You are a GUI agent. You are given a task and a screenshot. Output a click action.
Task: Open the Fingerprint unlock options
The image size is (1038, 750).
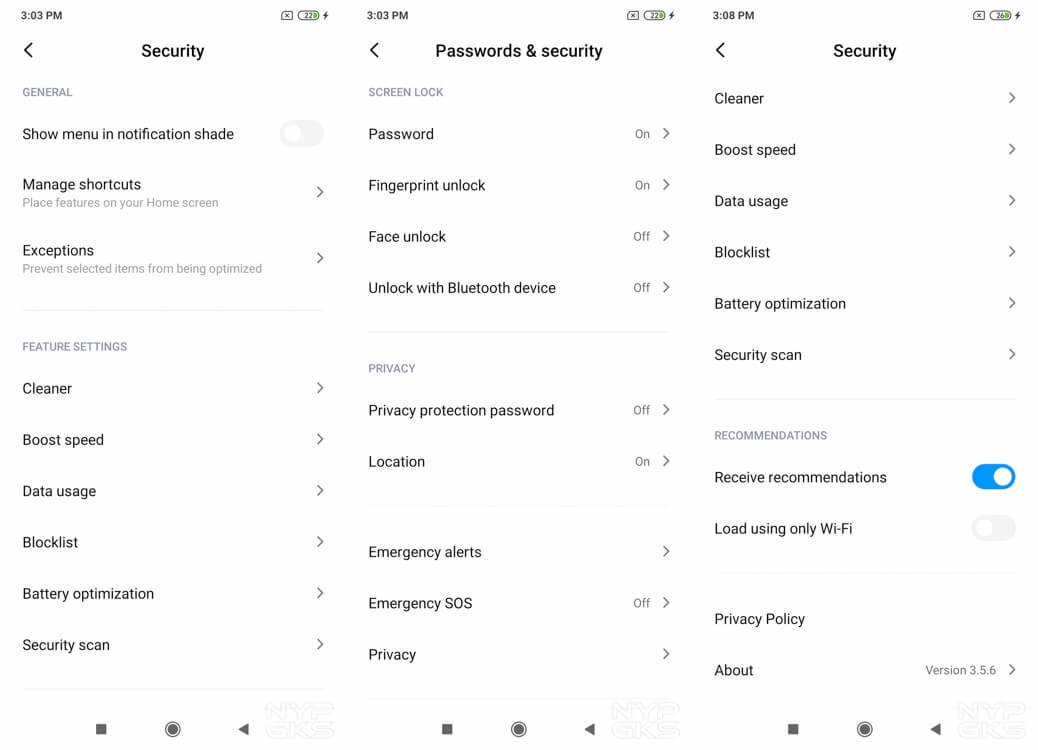[518, 185]
